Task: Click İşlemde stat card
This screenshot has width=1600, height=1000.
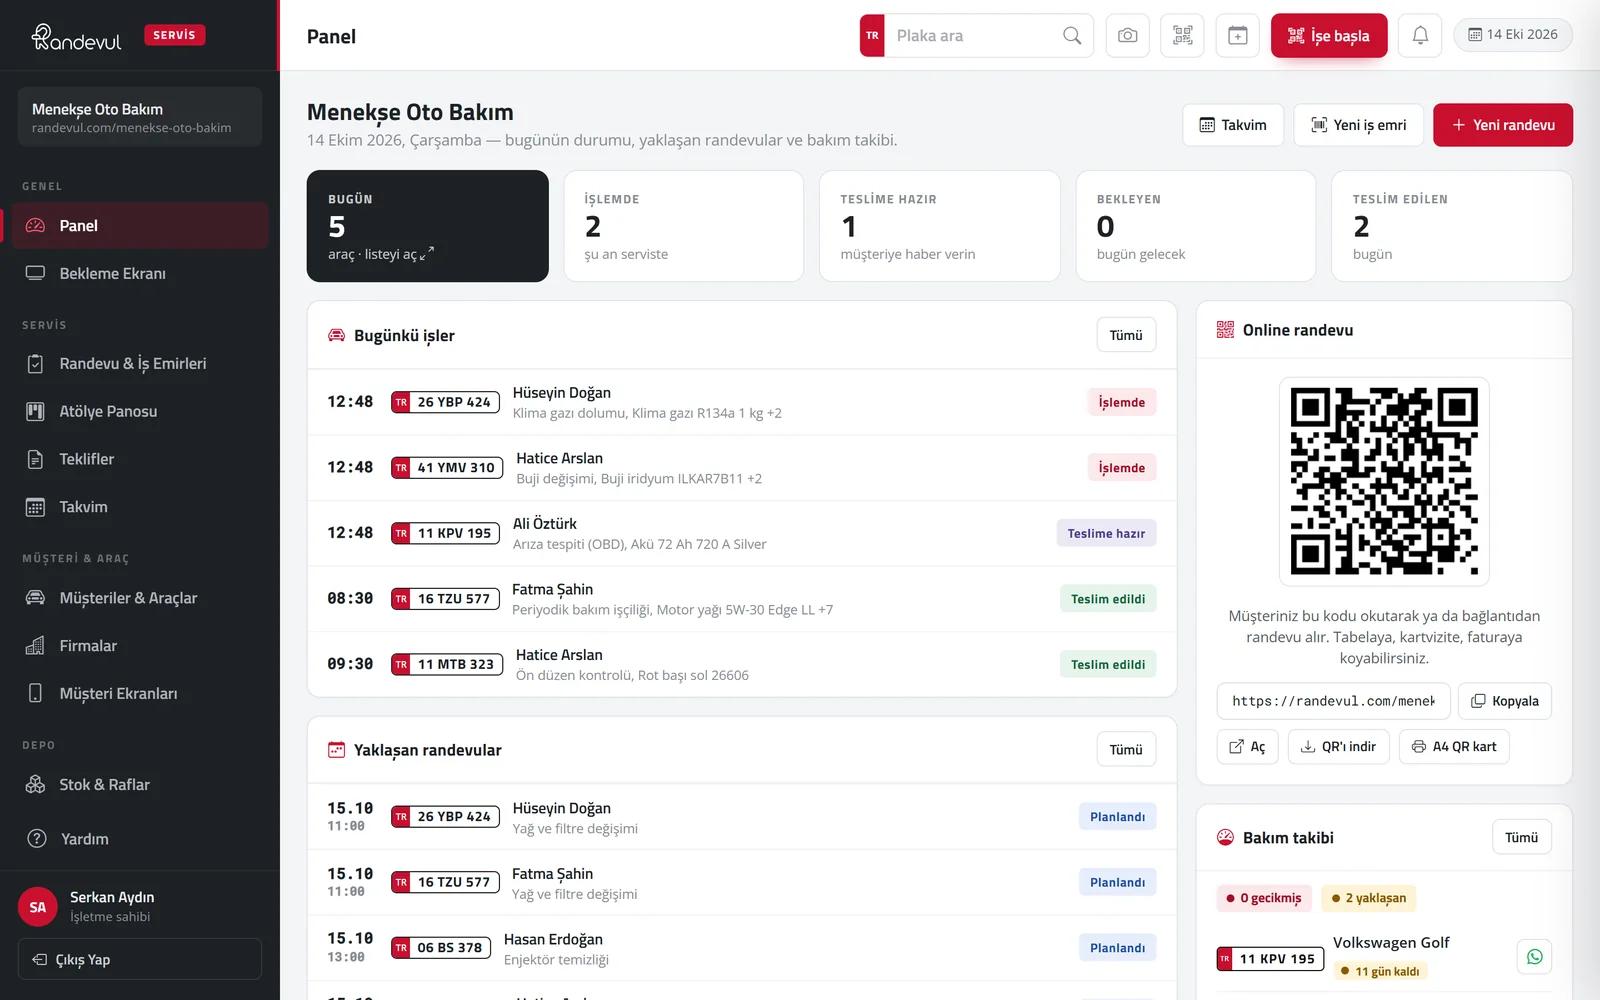Action: 684,226
